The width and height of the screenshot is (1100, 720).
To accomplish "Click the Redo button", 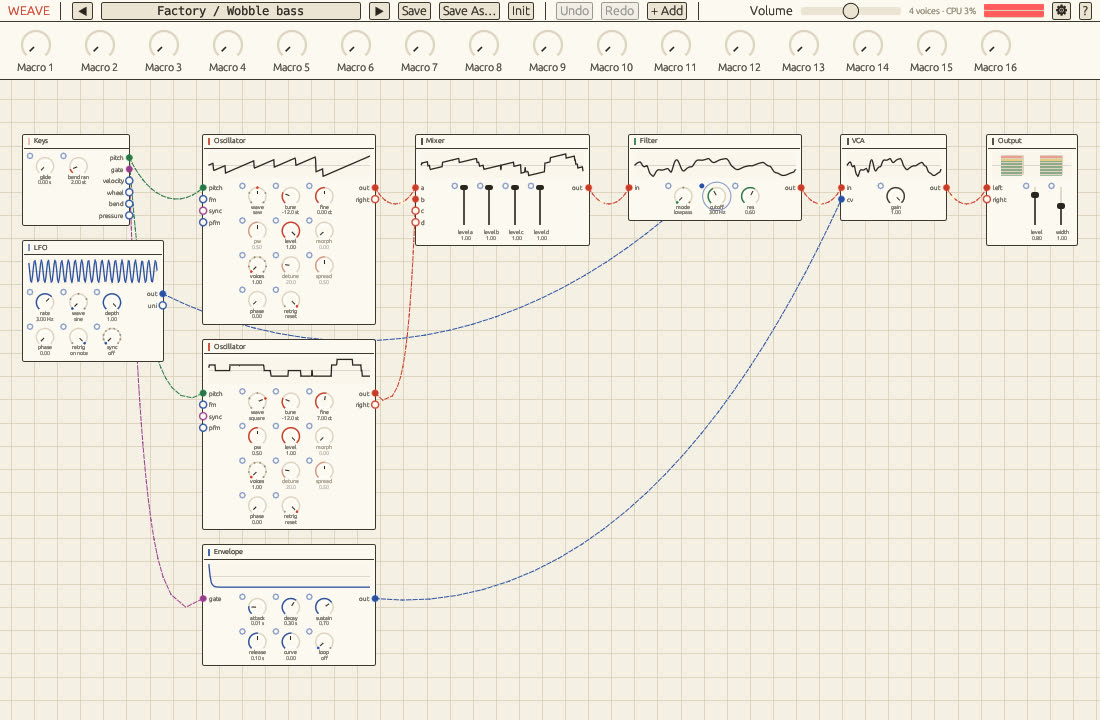I will pyautogui.click(x=619, y=11).
